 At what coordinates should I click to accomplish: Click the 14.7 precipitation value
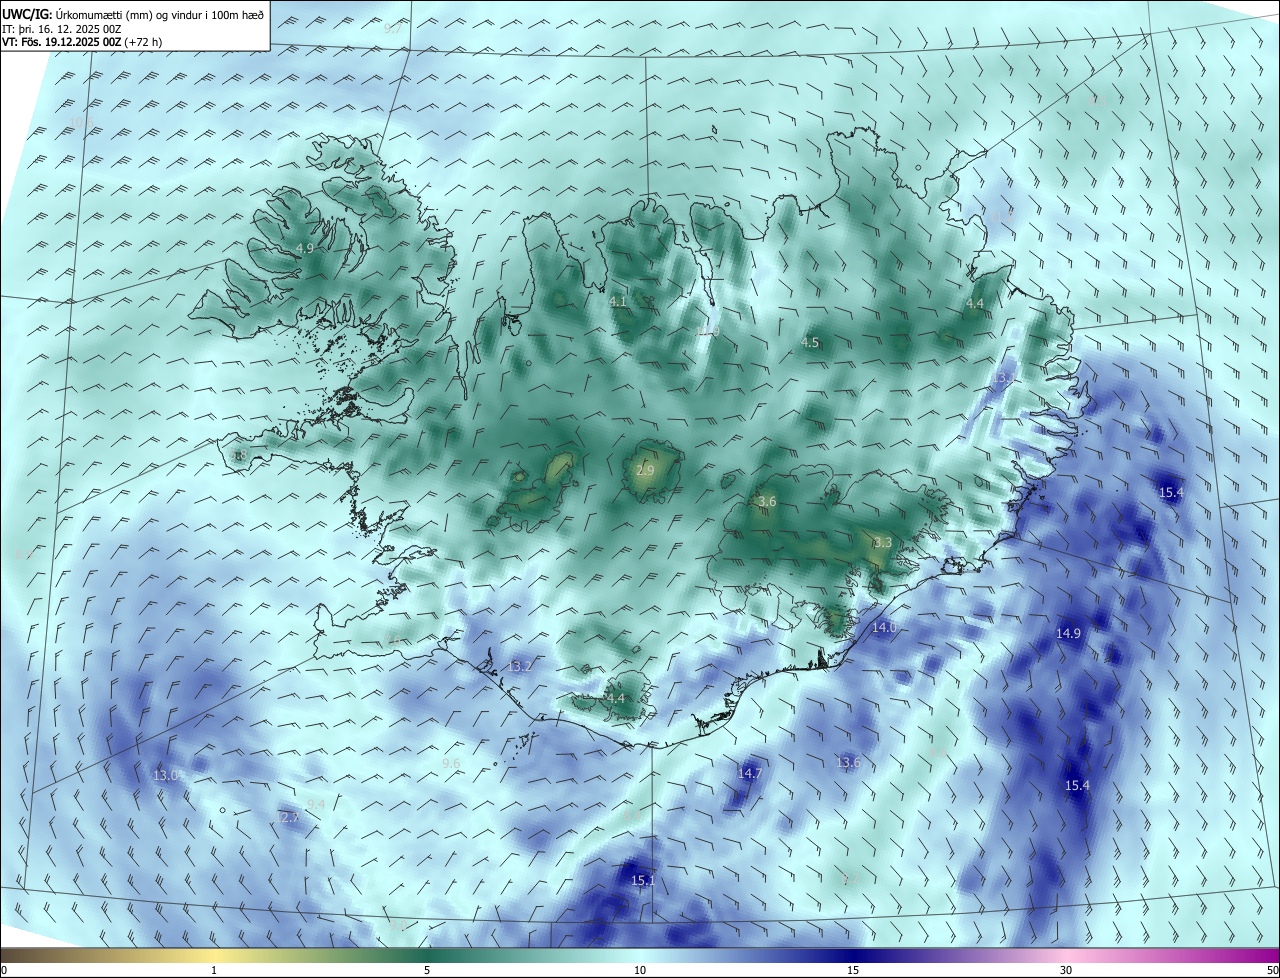coord(750,773)
